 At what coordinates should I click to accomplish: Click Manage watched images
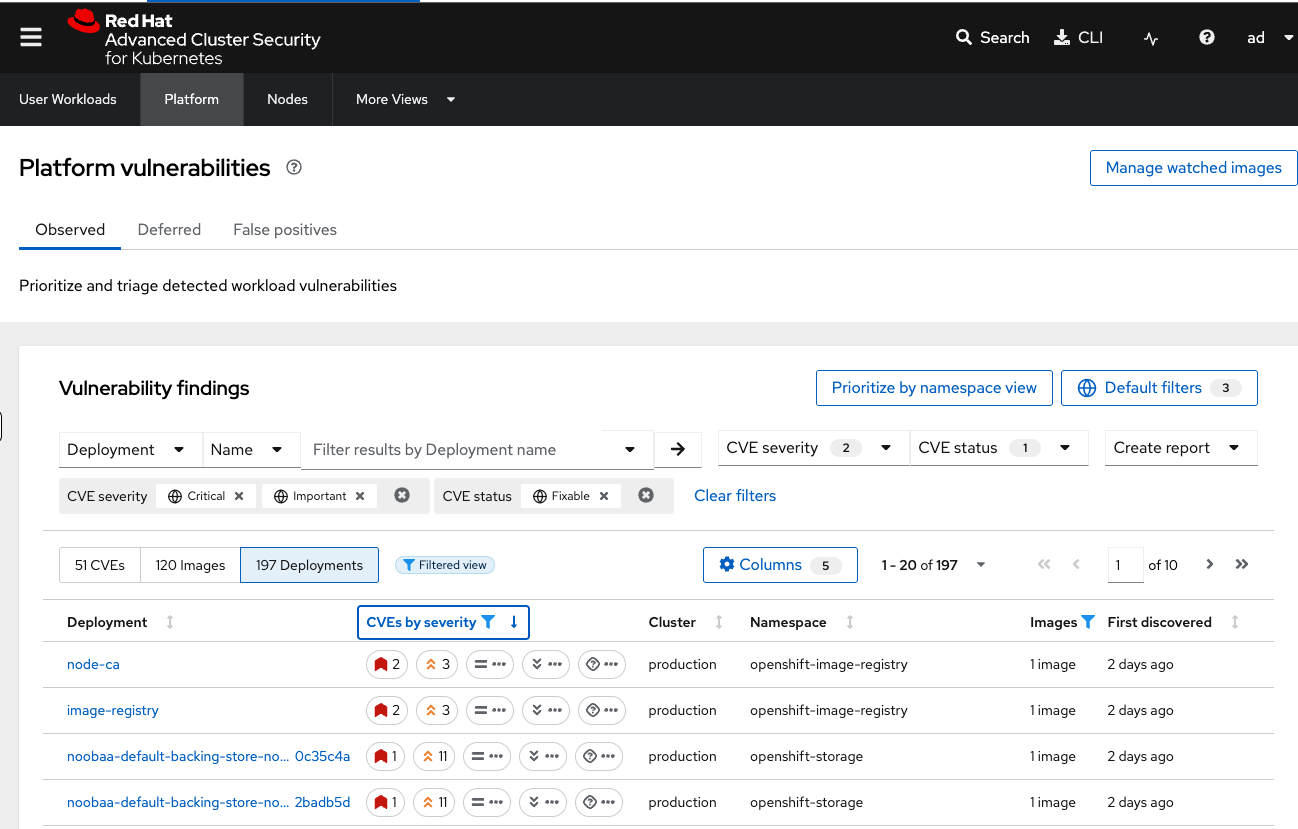(x=1193, y=167)
